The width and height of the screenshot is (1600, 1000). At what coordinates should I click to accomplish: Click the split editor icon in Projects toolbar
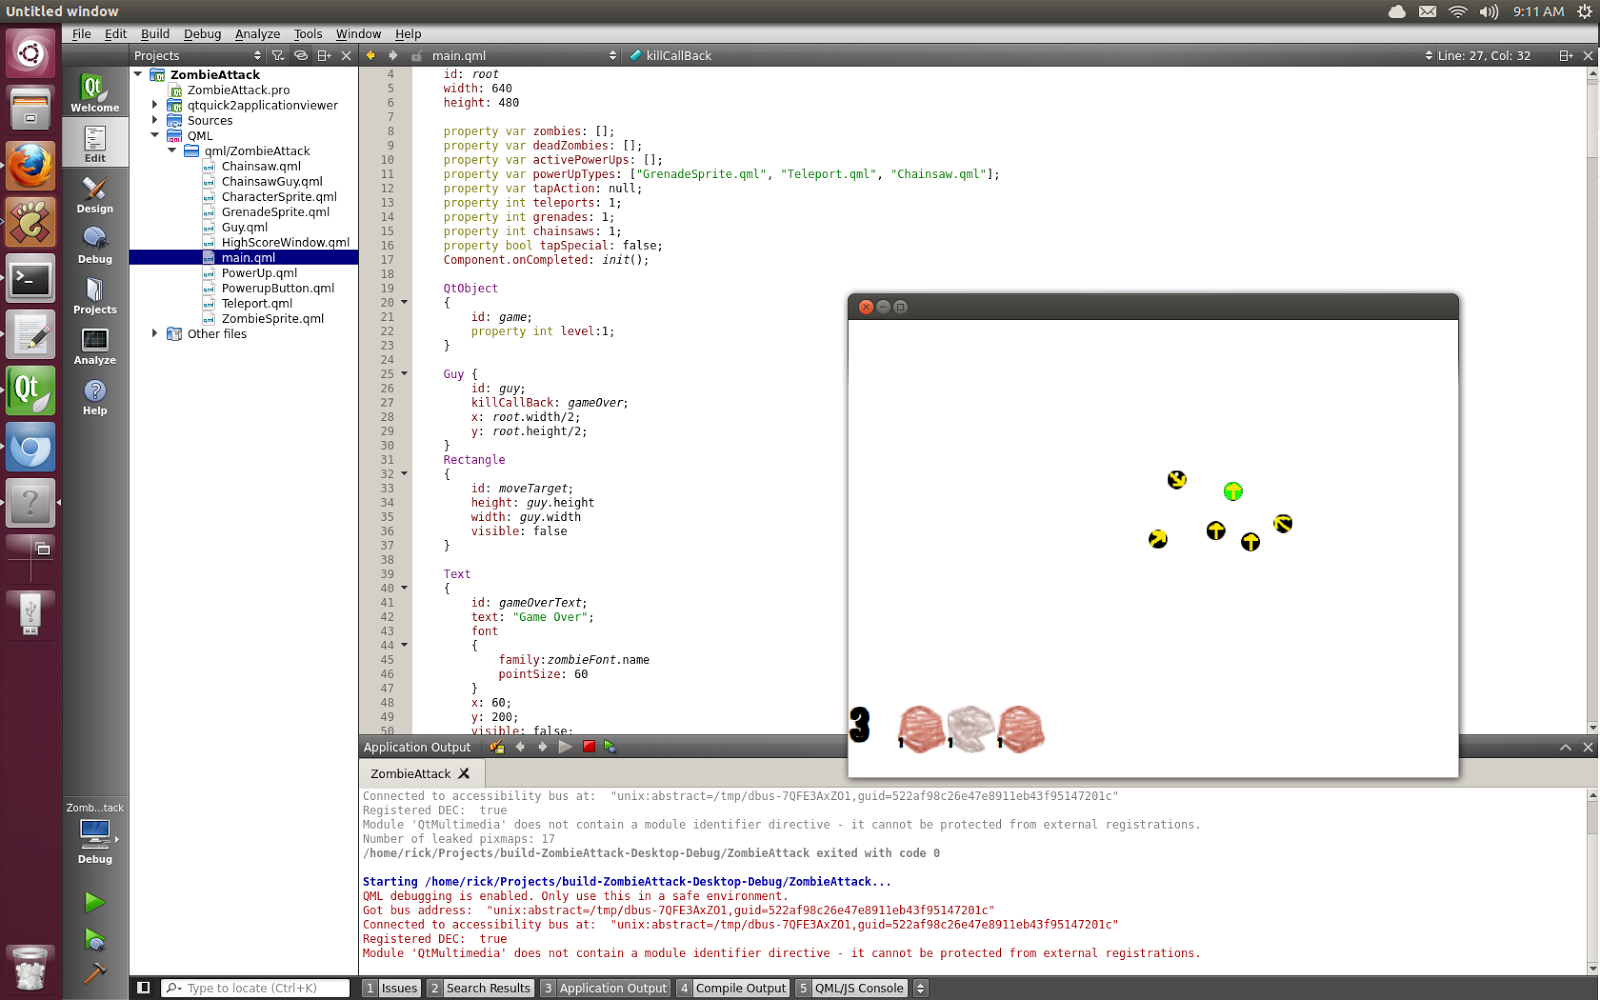323,55
